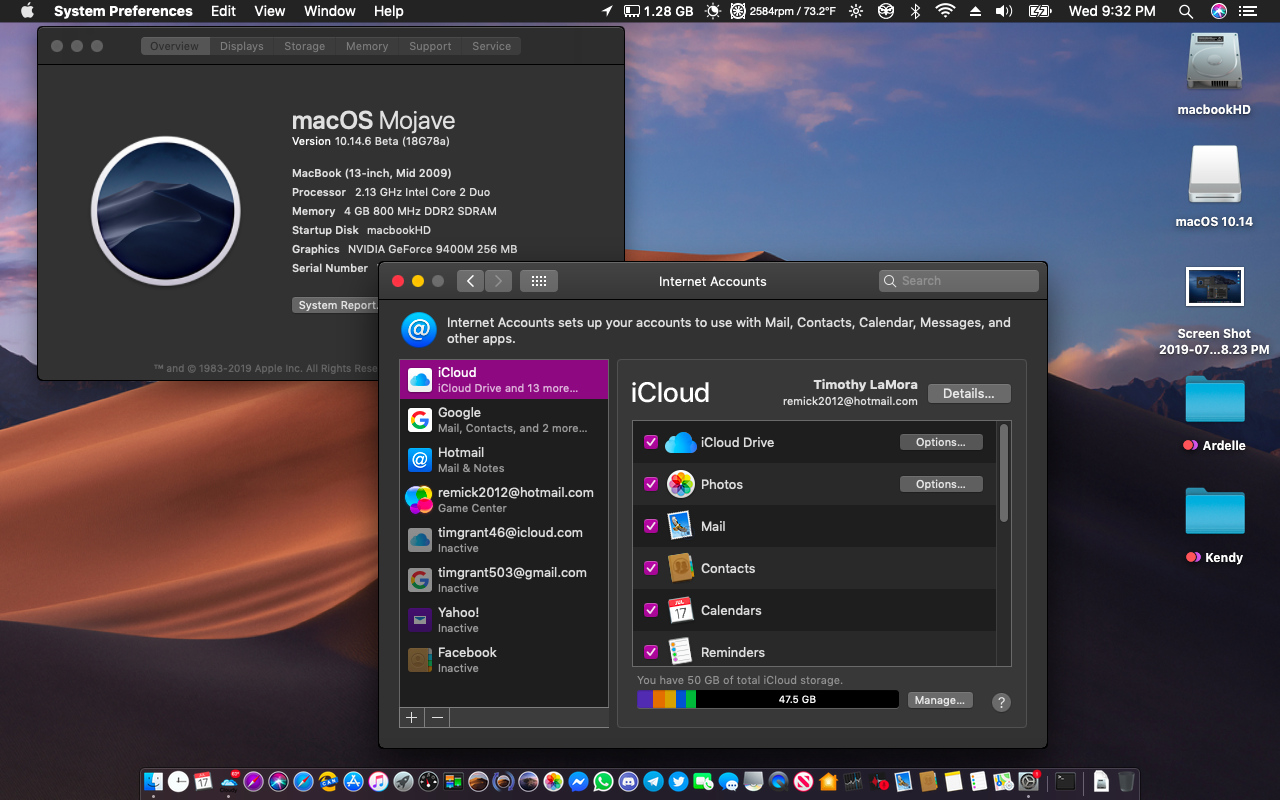Image resolution: width=1280 pixels, height=800 pixels.
Task: Open iTunes in the Dock
Action: tap(378, 781)
